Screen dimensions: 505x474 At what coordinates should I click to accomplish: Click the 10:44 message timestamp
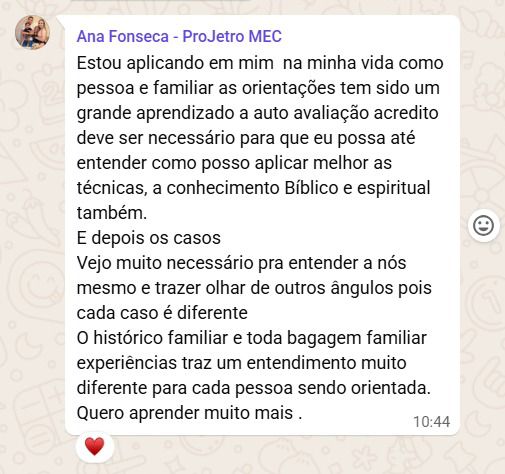click(x=432, y=422)
